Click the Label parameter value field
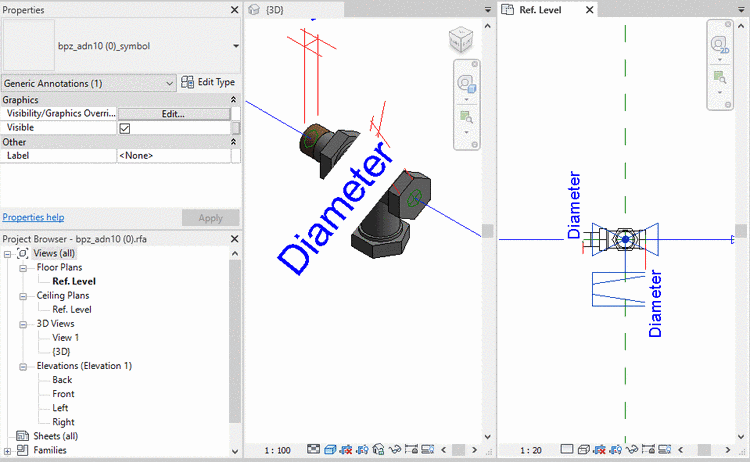750x462 pixels. (174, 155)
